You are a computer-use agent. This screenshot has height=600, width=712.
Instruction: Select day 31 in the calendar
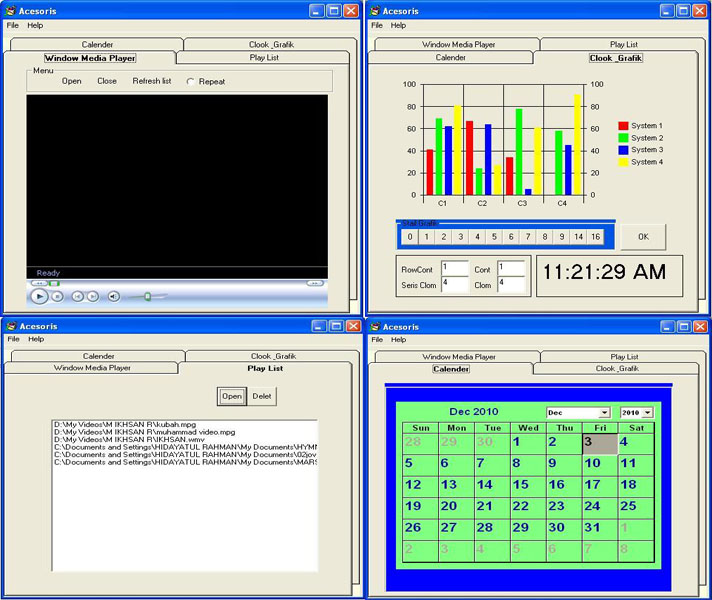click(x=599, y=529)
